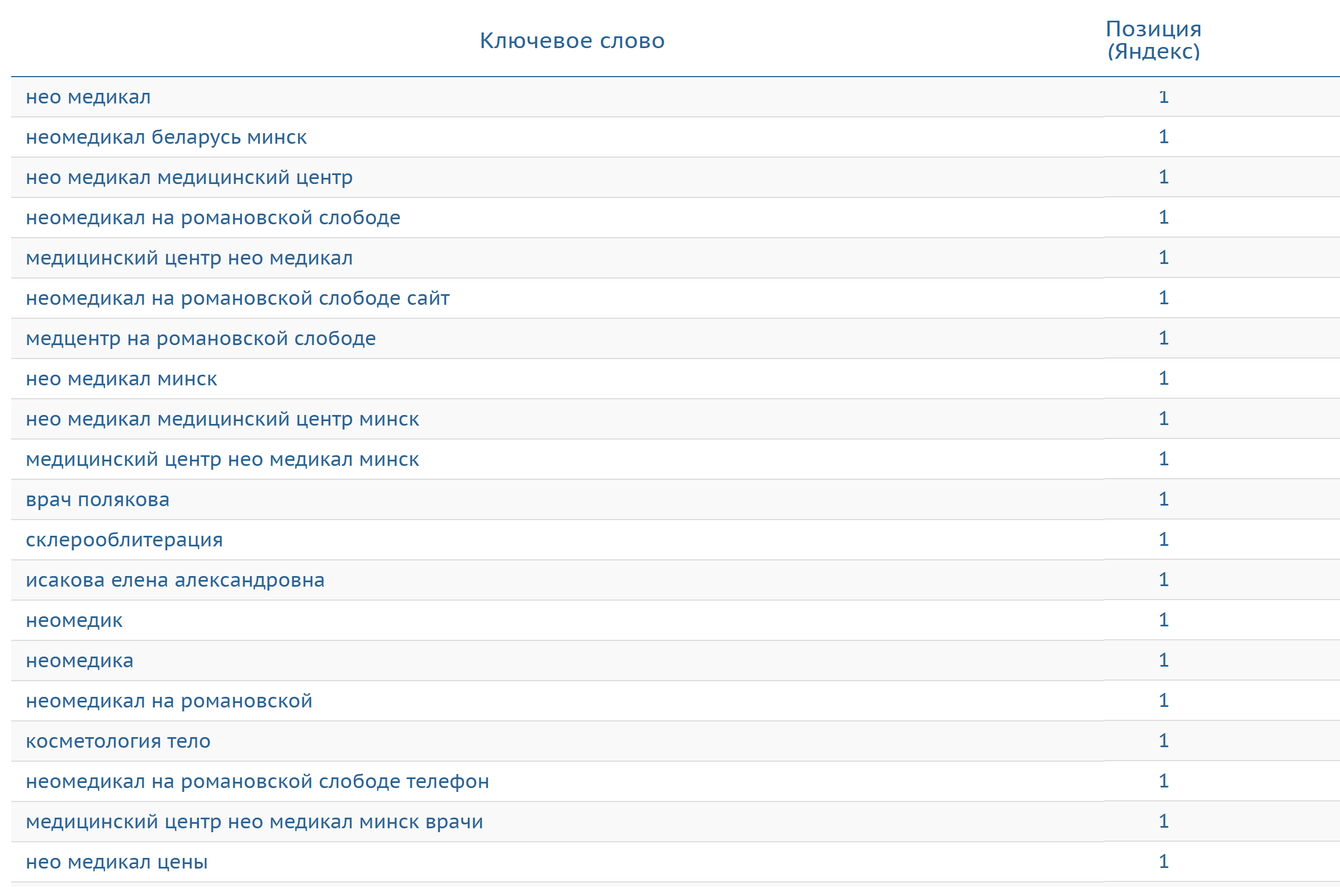Click position value for 'косметология тело'
1340x887 pixels.
[x=1163, y=741]
